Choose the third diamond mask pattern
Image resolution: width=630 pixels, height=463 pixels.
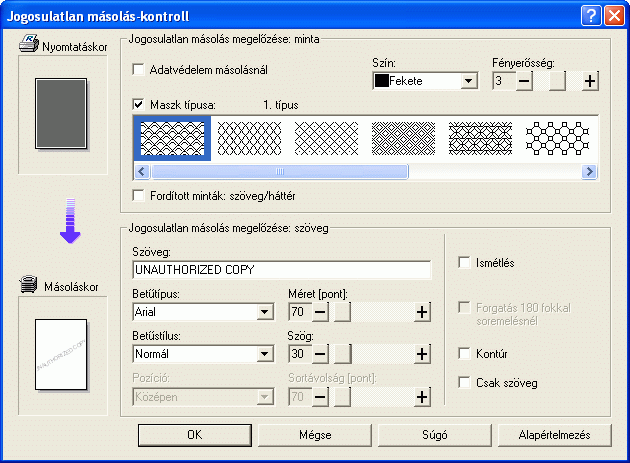(326, 138)
